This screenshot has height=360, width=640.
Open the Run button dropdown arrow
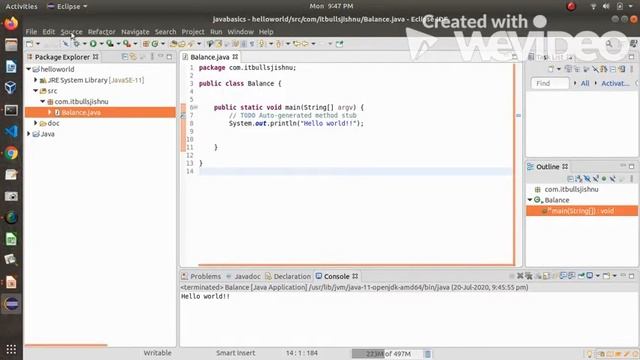[x=101, y=44]
